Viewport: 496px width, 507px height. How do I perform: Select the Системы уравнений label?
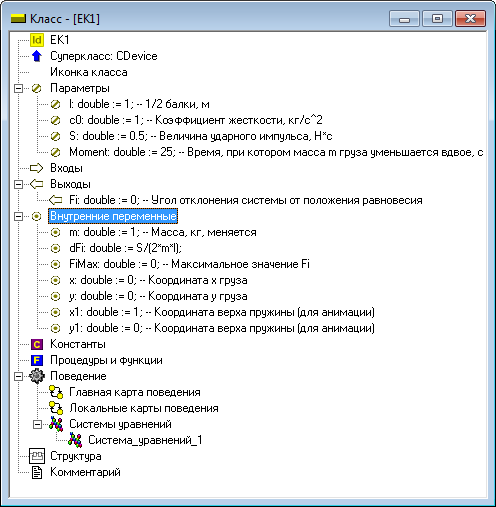pos(120,424)
